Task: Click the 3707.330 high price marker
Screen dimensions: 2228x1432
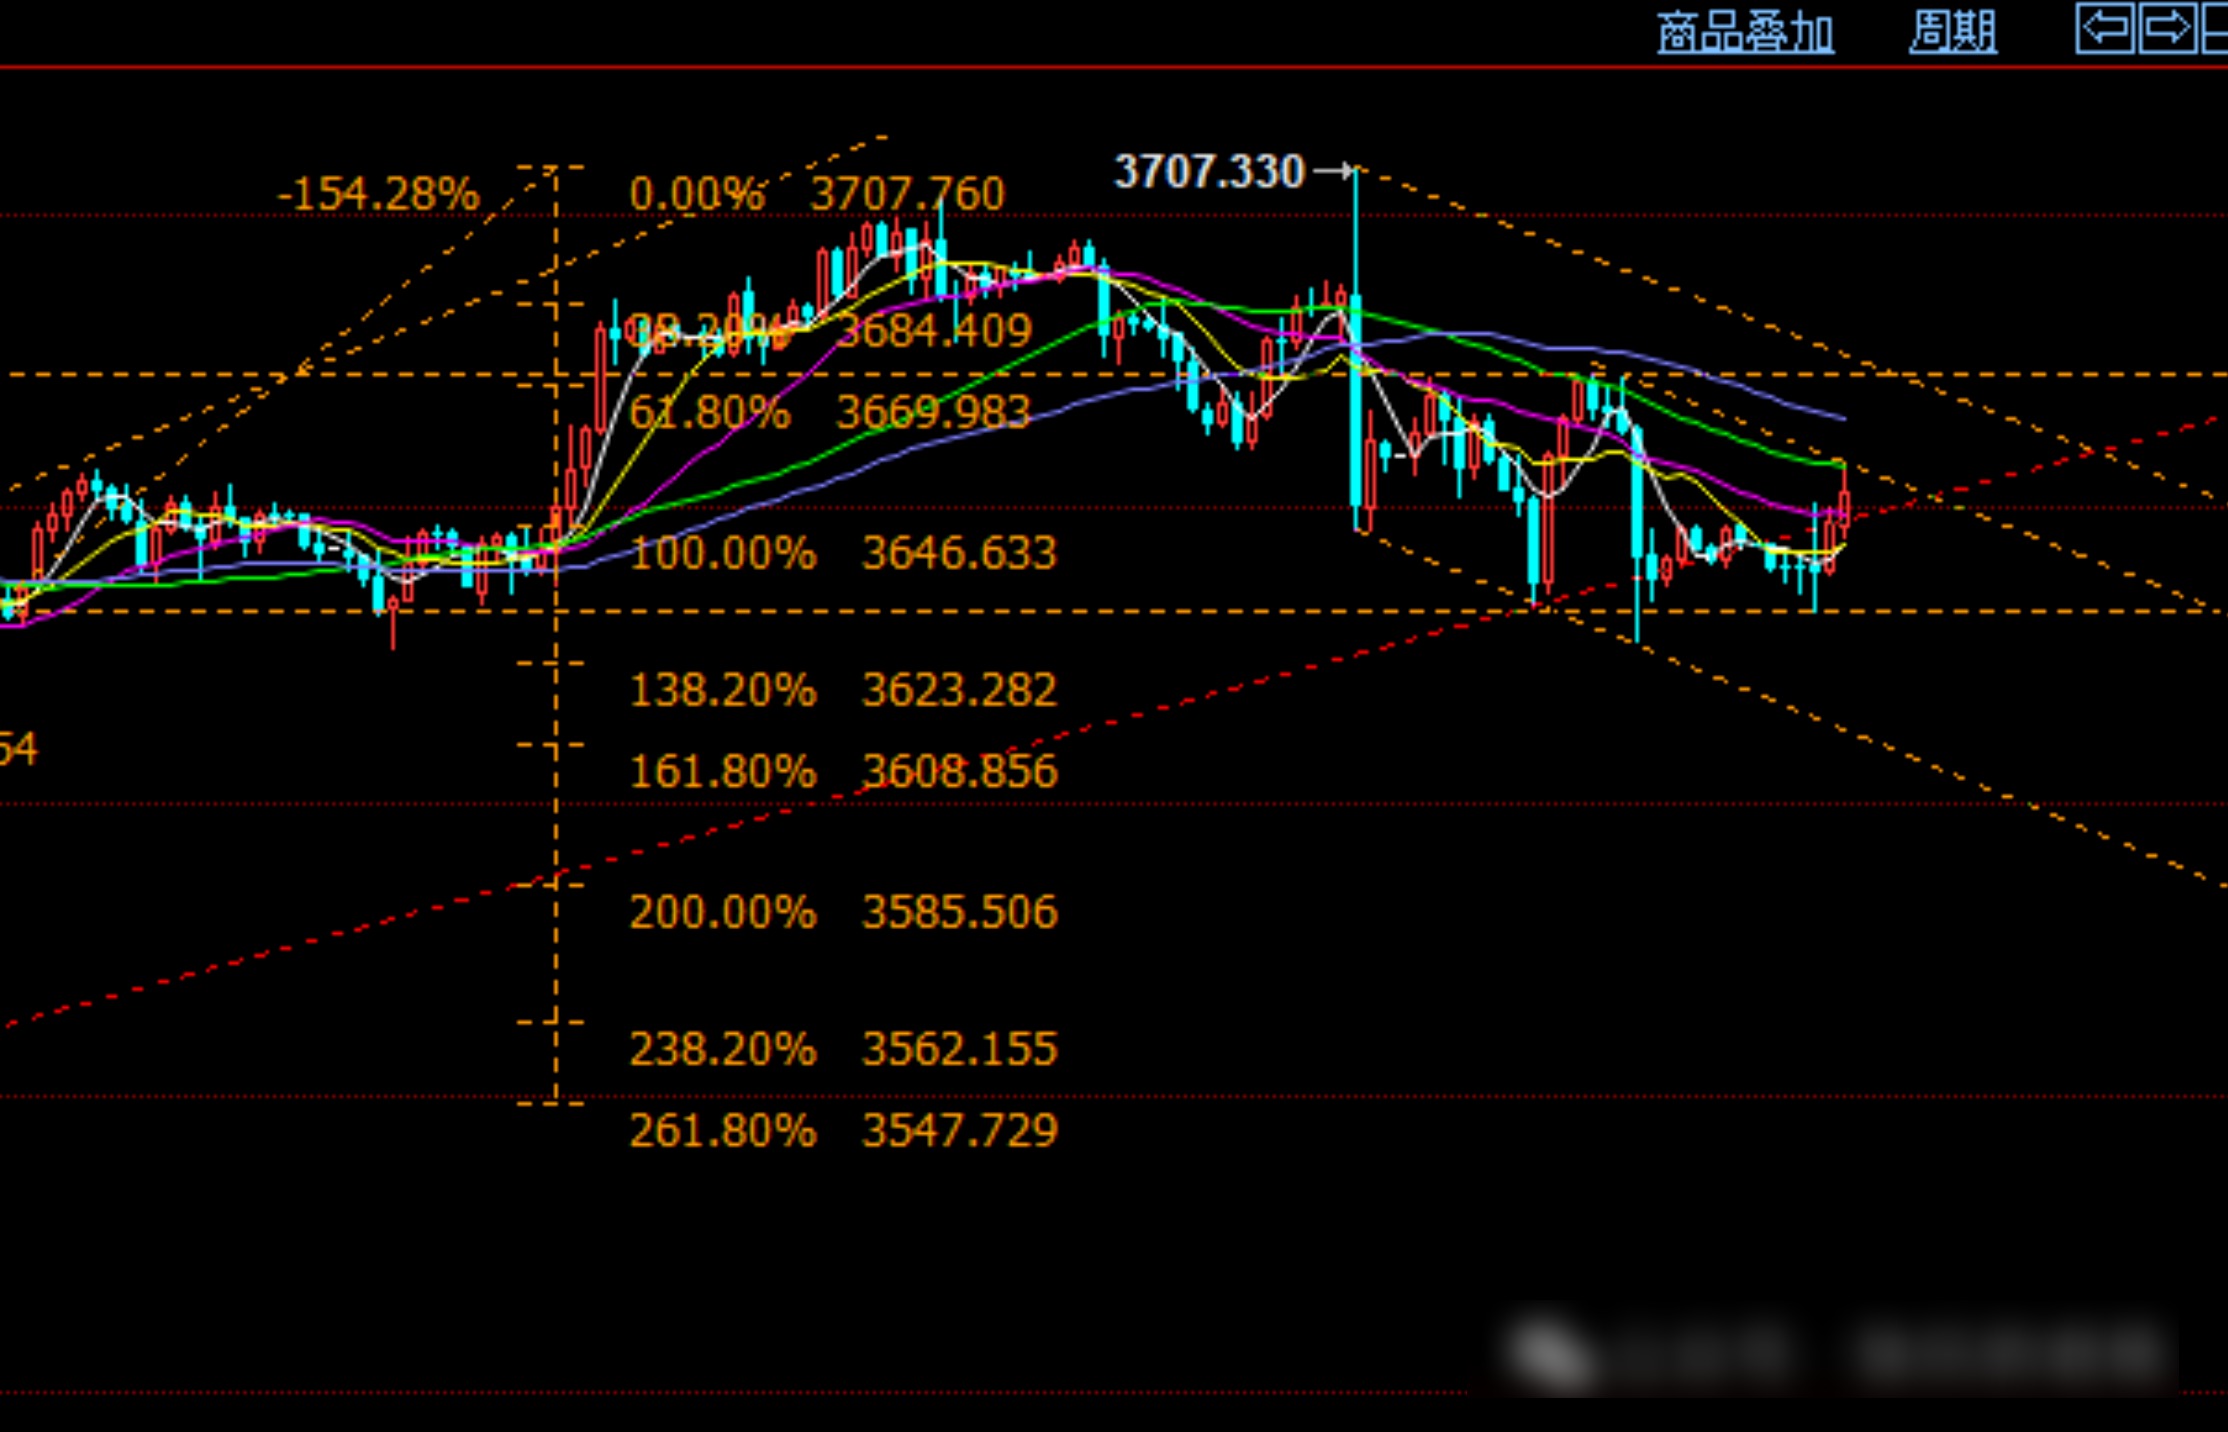Action: click(x=1209, y=172)
